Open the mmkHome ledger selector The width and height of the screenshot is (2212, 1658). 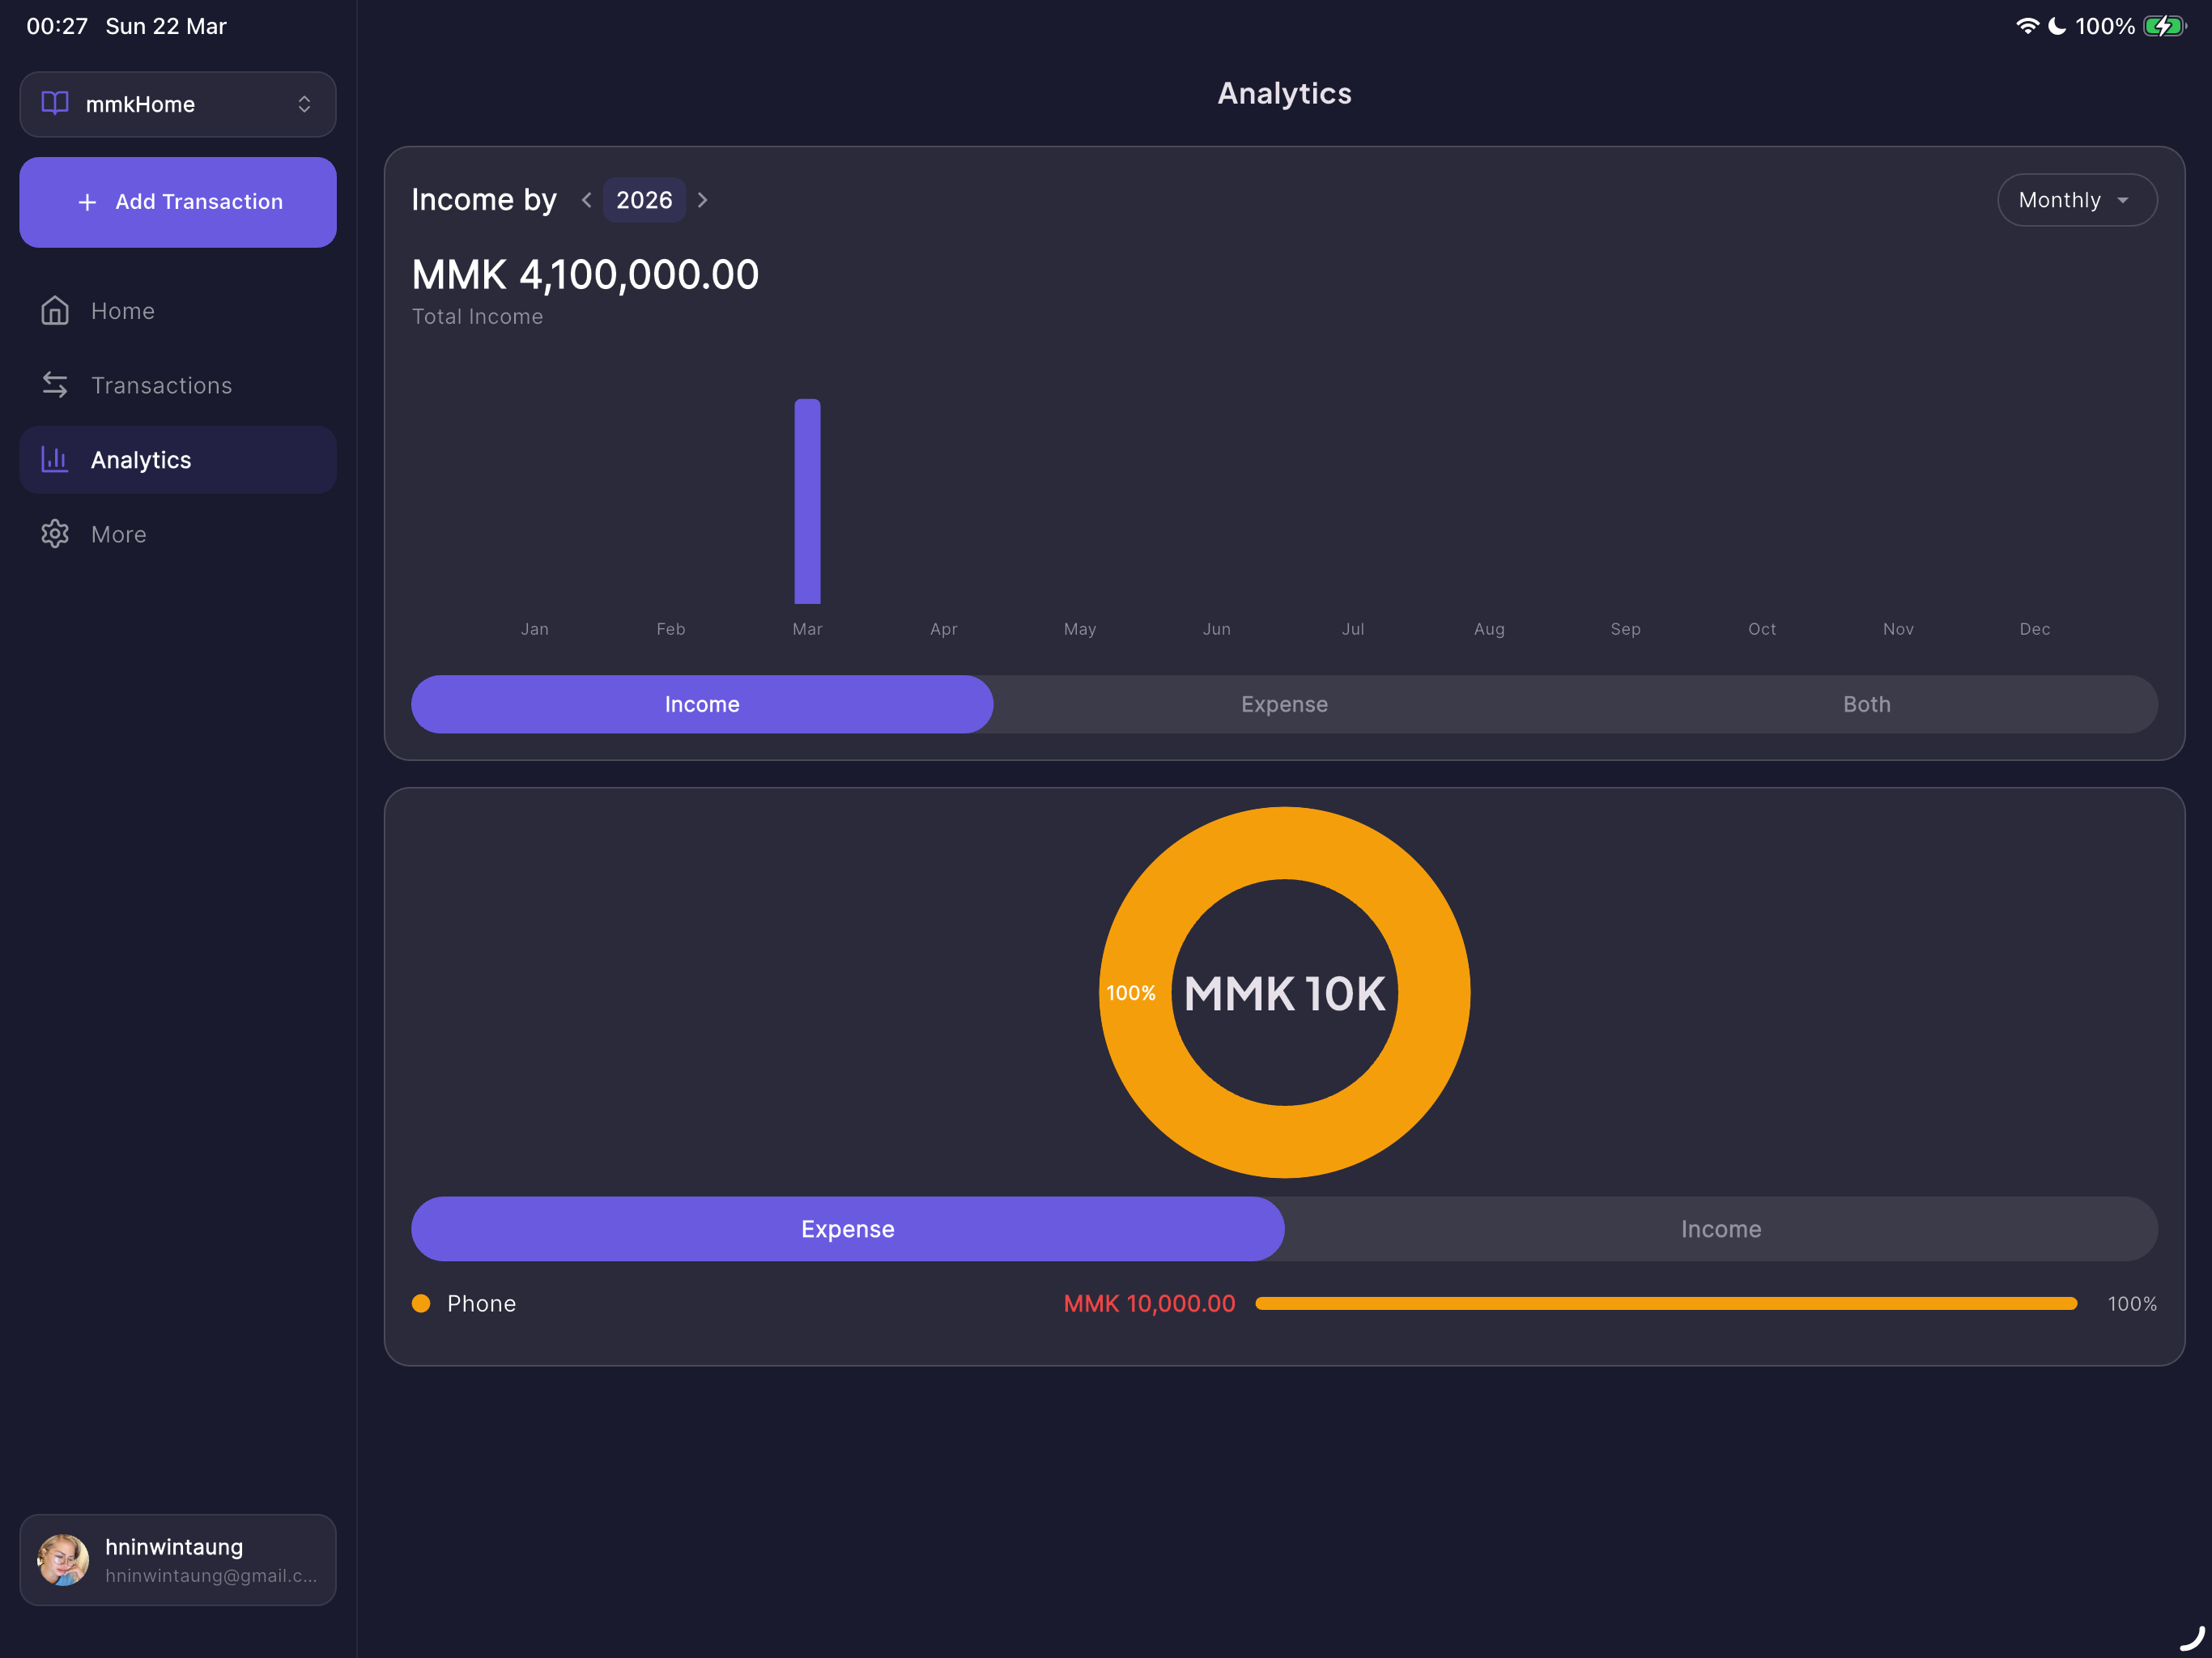click(178, 104)
